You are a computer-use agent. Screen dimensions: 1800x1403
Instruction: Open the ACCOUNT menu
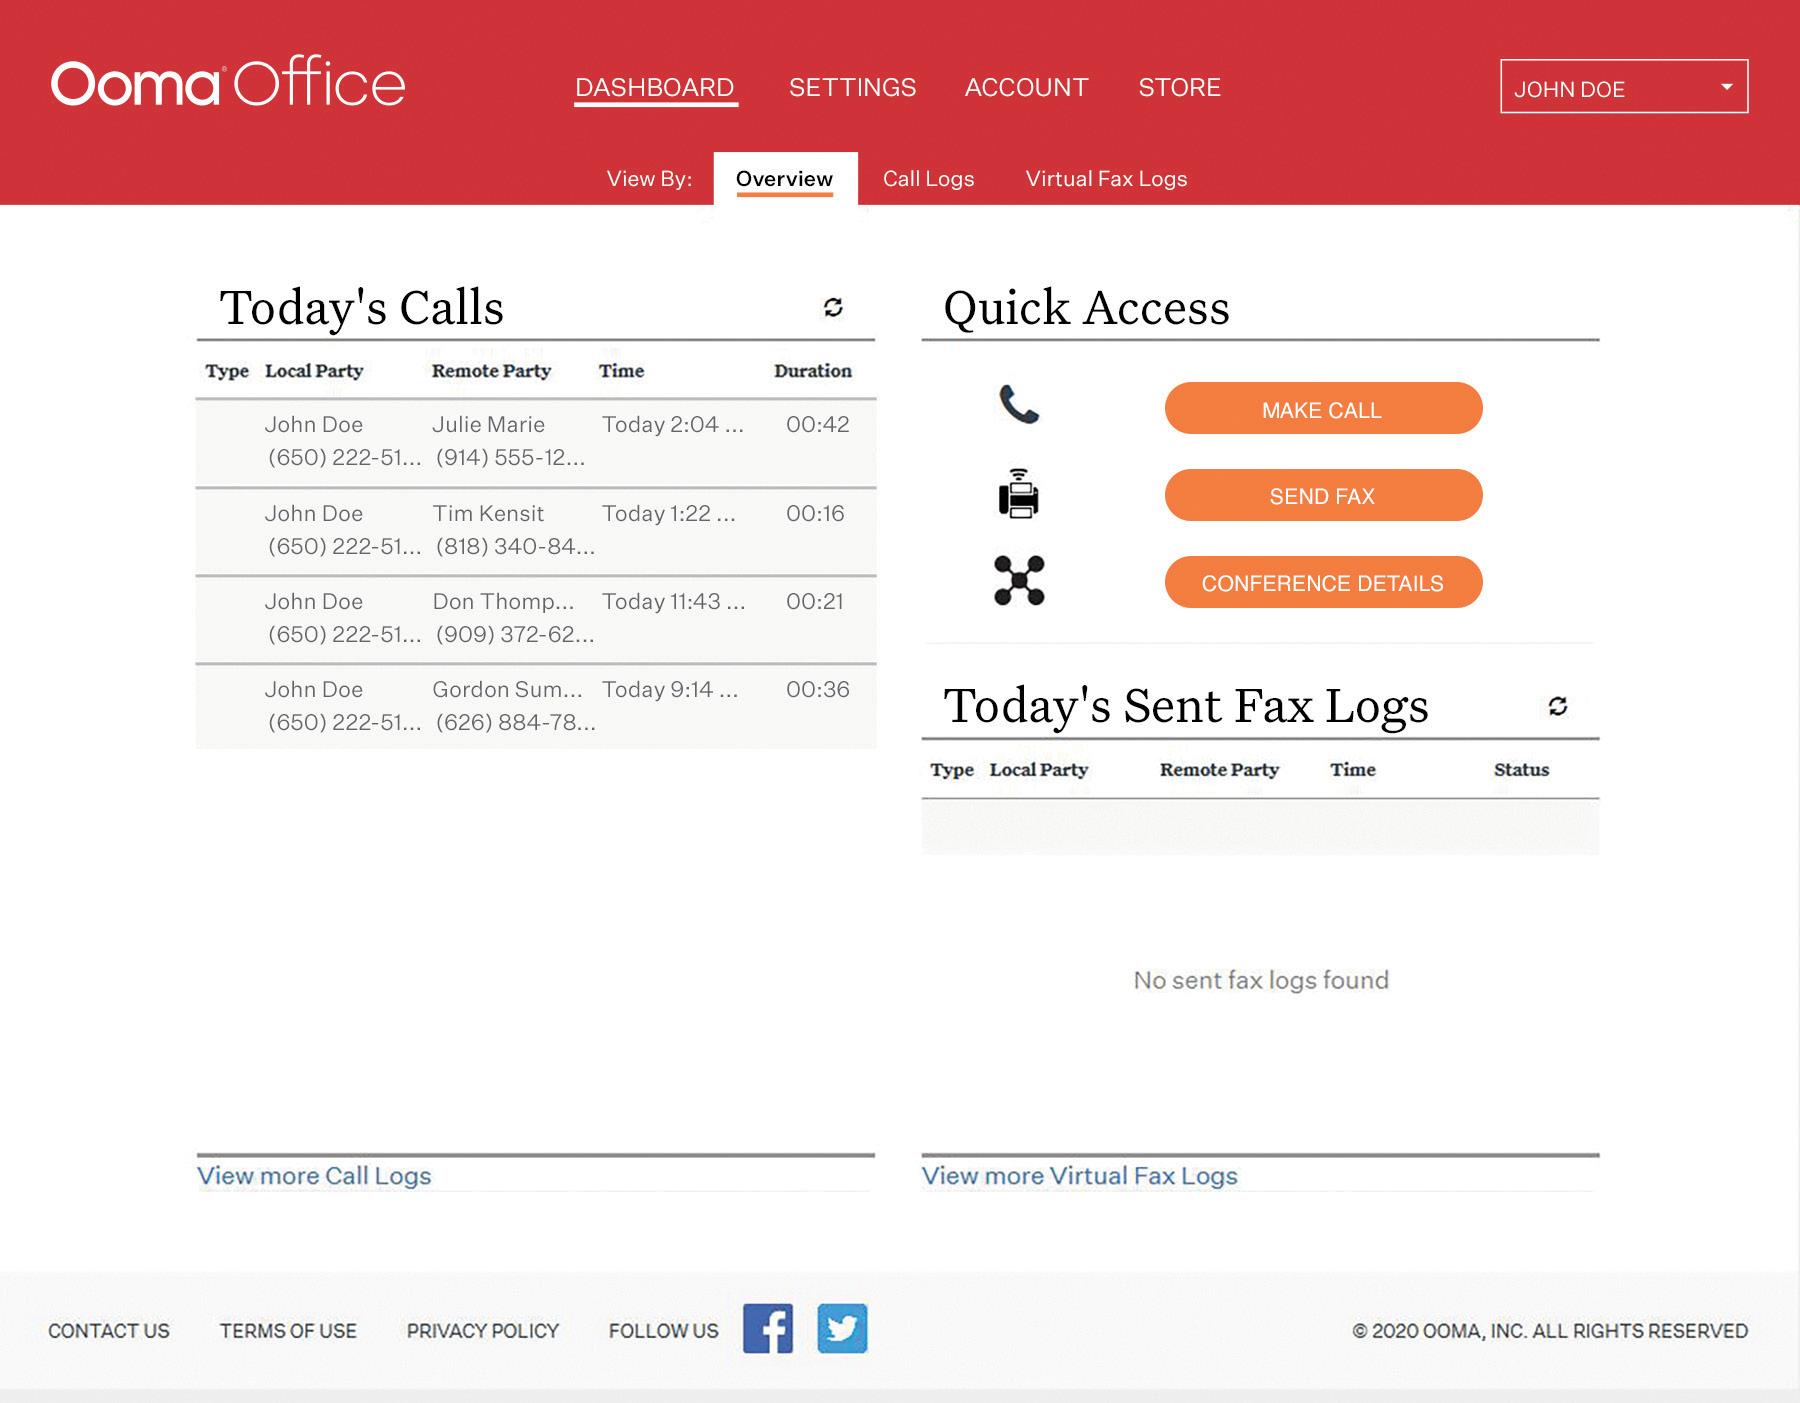[x=1026, y=88]
